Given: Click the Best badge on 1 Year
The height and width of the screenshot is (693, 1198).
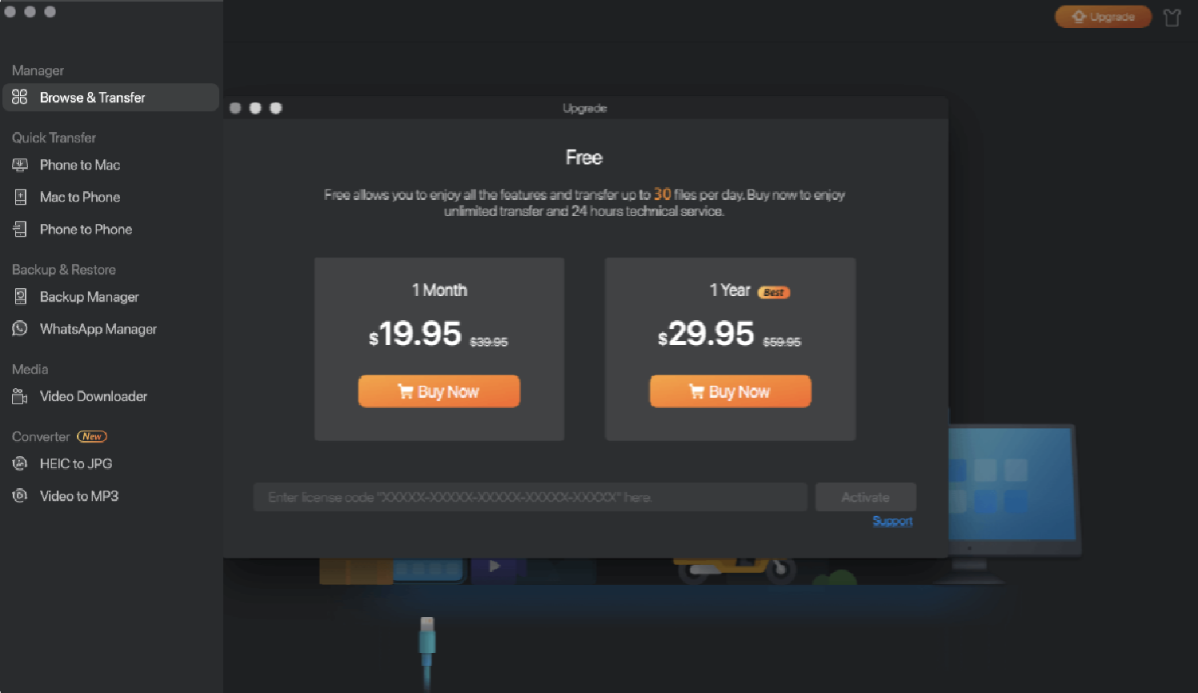Looking at the screenshot, I should (773, 292).
